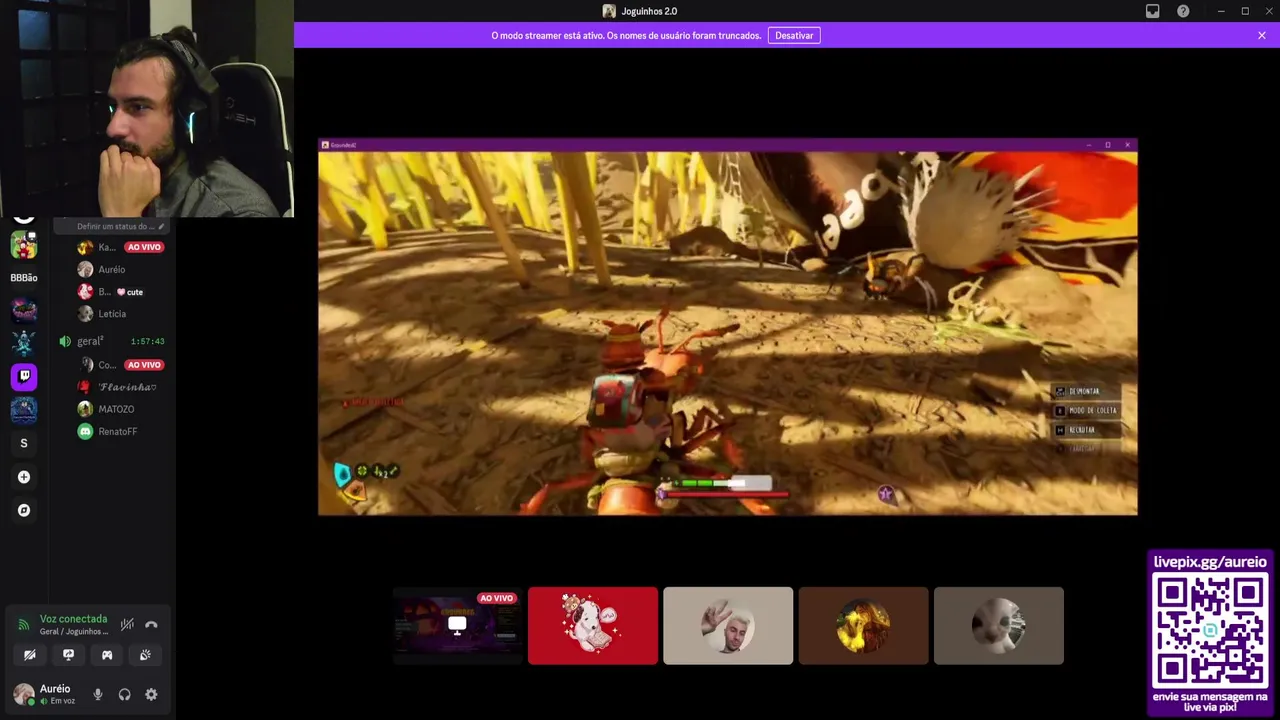The width and height of the screenshot is (1280, 720).
Task: Select user Ka... with AO VIVO badge
Action: (120, 247)
